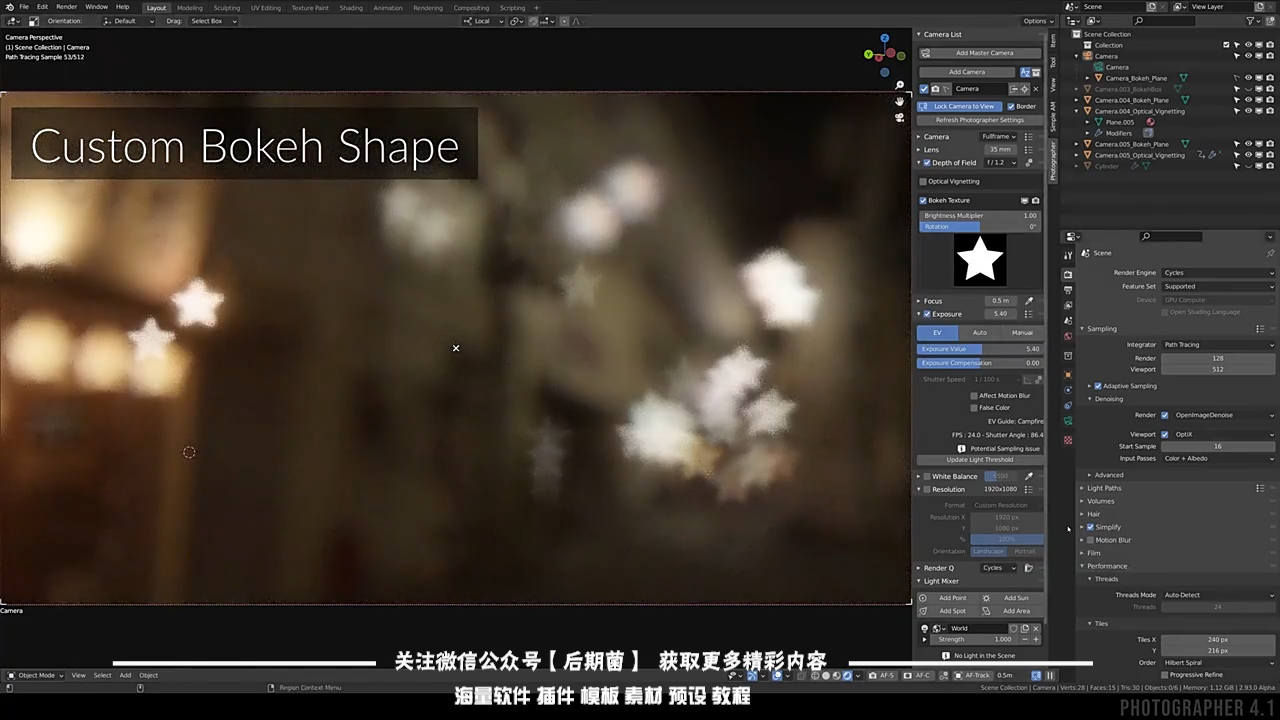This screenshot has height=720, width=1280.
Task: Toggle Adaptive Sampling checkbox
Action: tap(1098, 386)
